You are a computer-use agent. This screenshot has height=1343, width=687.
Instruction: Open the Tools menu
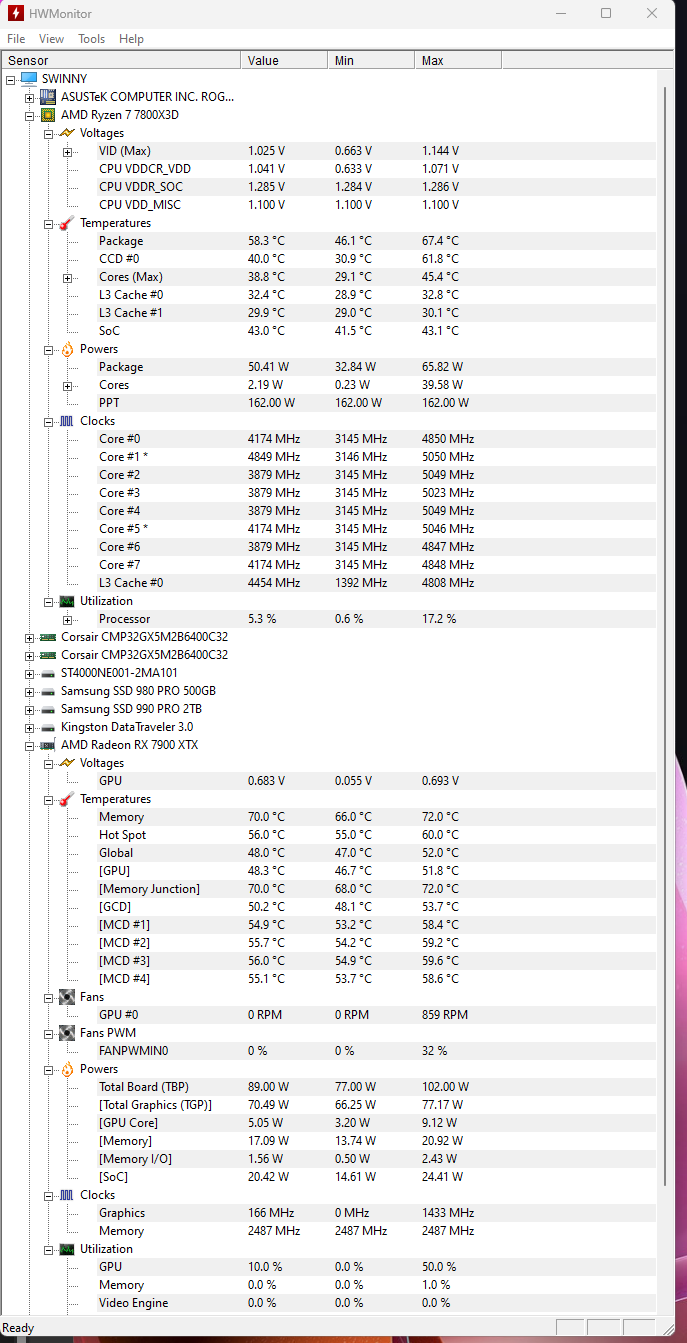[x=92, y=39]
